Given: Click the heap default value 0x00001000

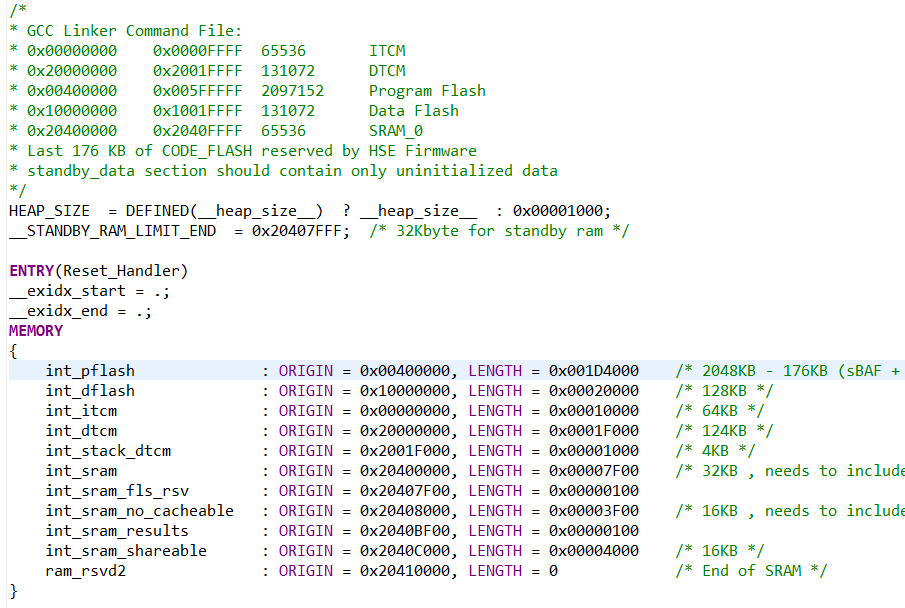Looking at the screenshot, I should [558, 211].
